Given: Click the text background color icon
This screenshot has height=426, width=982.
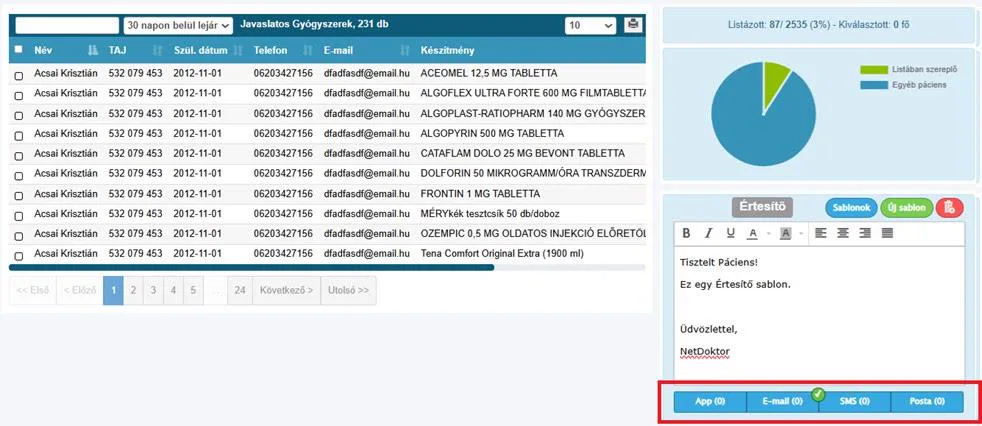Looking at the screenshot, I should pos(785,233).
